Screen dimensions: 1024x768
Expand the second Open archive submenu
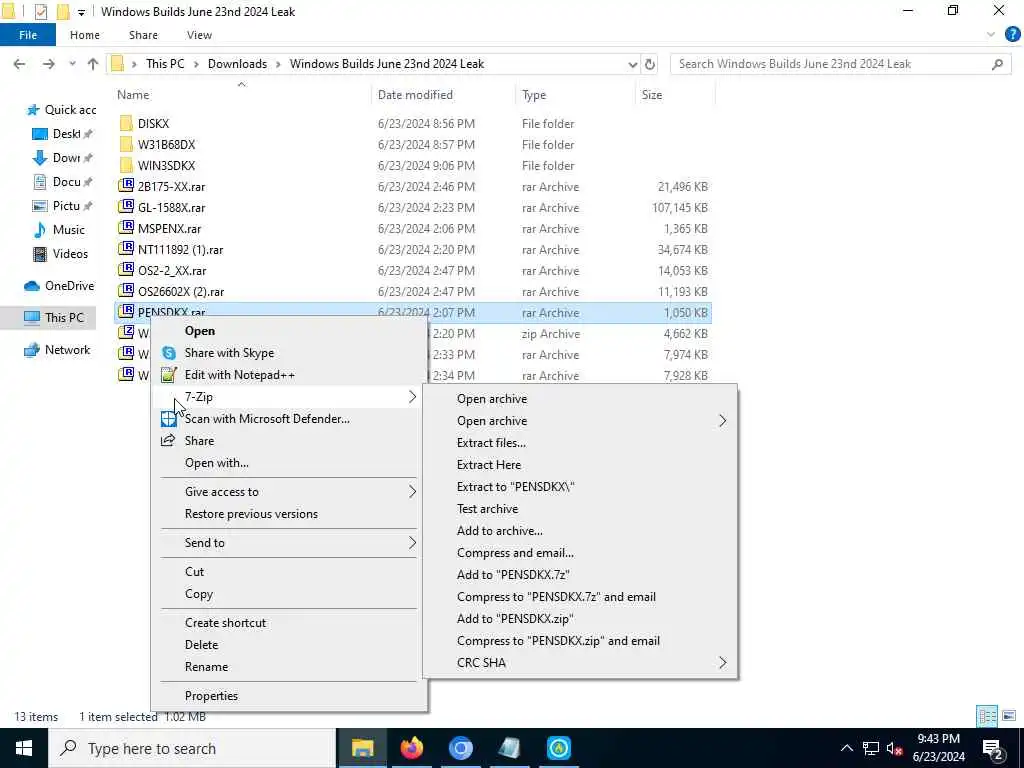pos(722,421)
